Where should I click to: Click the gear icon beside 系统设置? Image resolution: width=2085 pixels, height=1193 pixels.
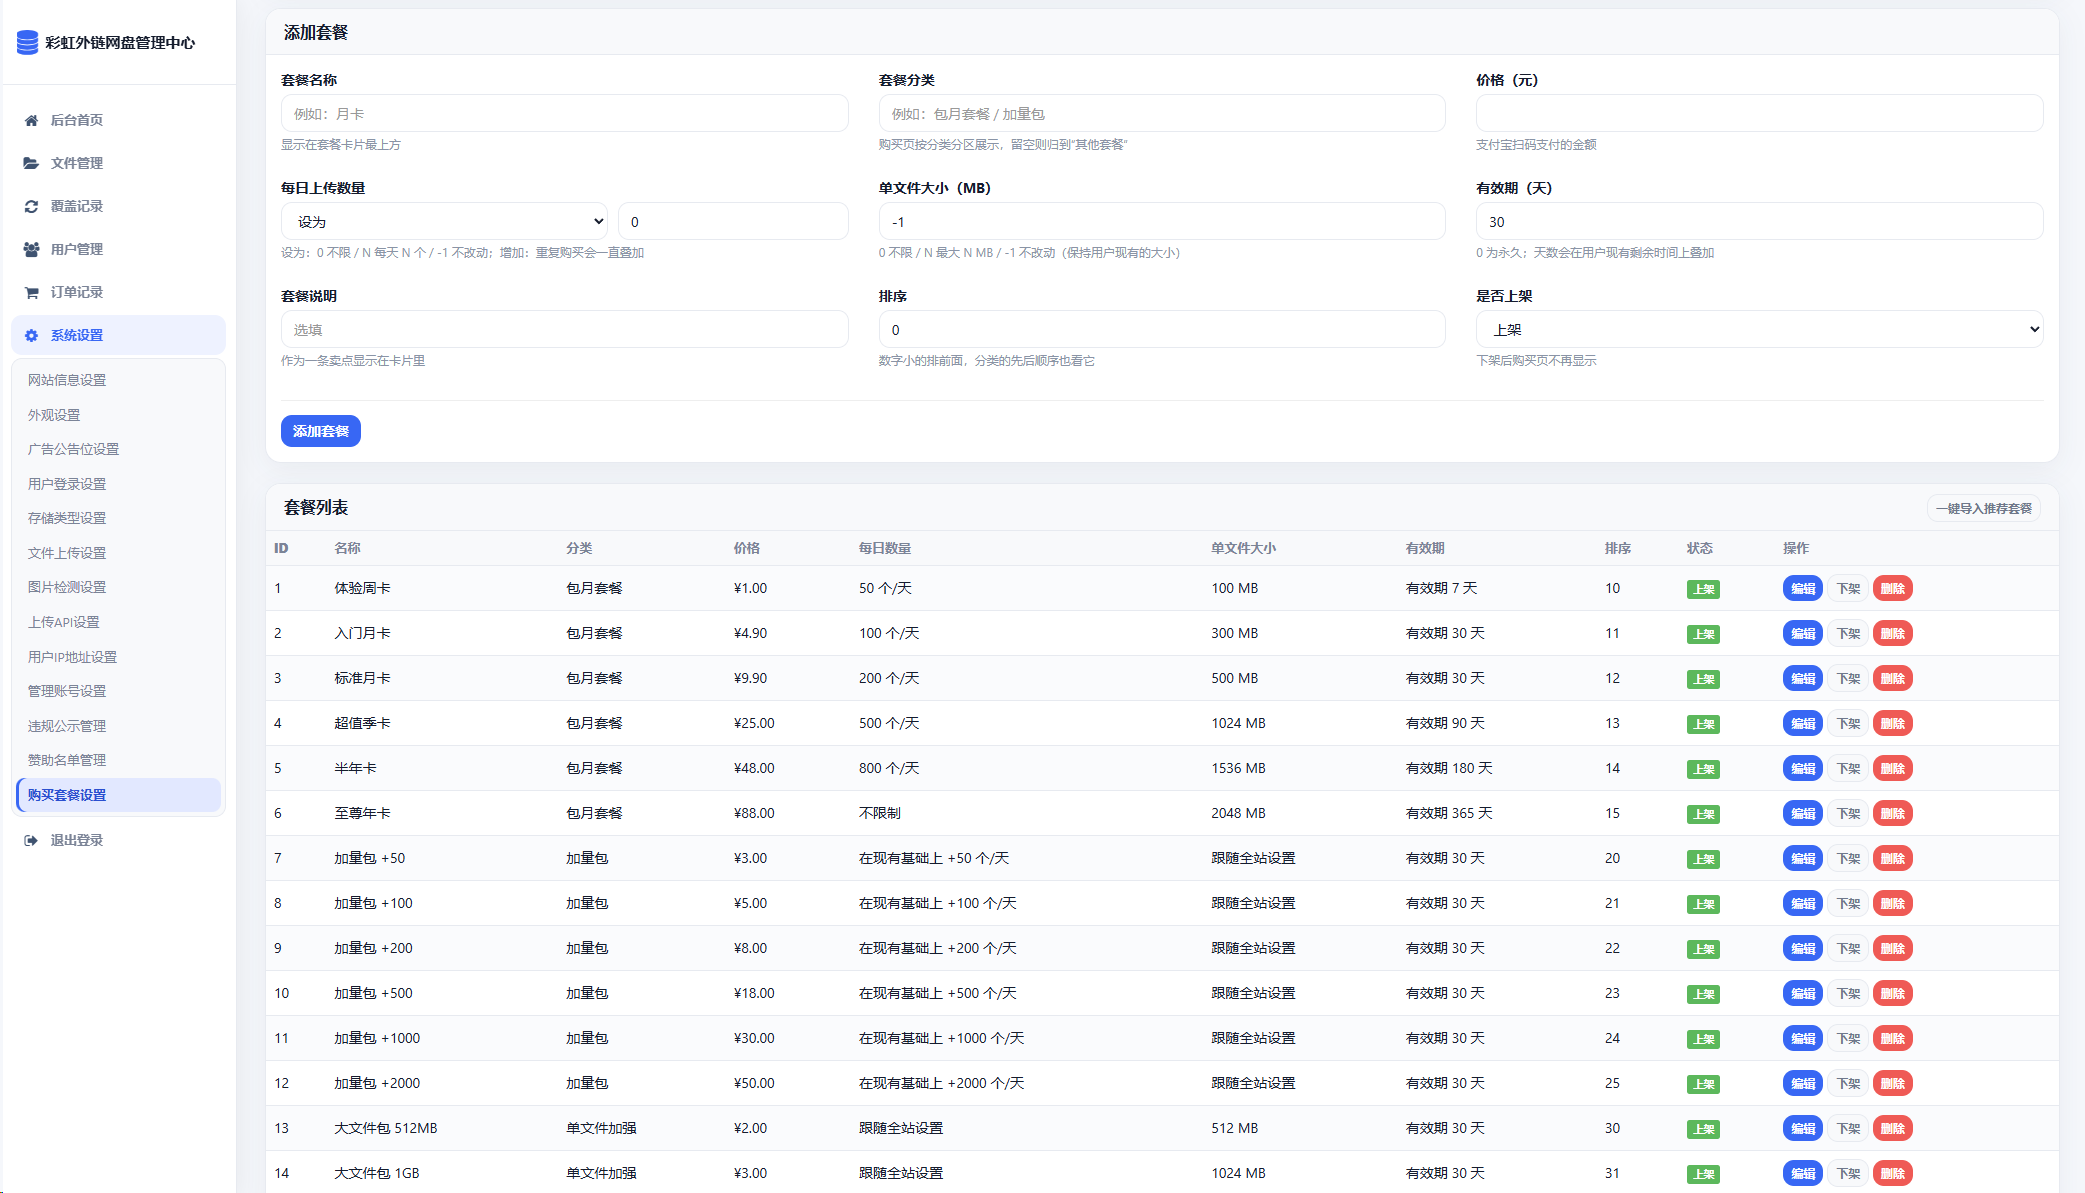click(31, 335)
